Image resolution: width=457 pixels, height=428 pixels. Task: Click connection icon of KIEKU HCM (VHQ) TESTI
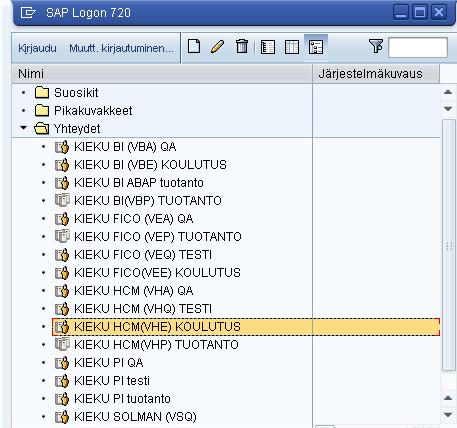62,309
